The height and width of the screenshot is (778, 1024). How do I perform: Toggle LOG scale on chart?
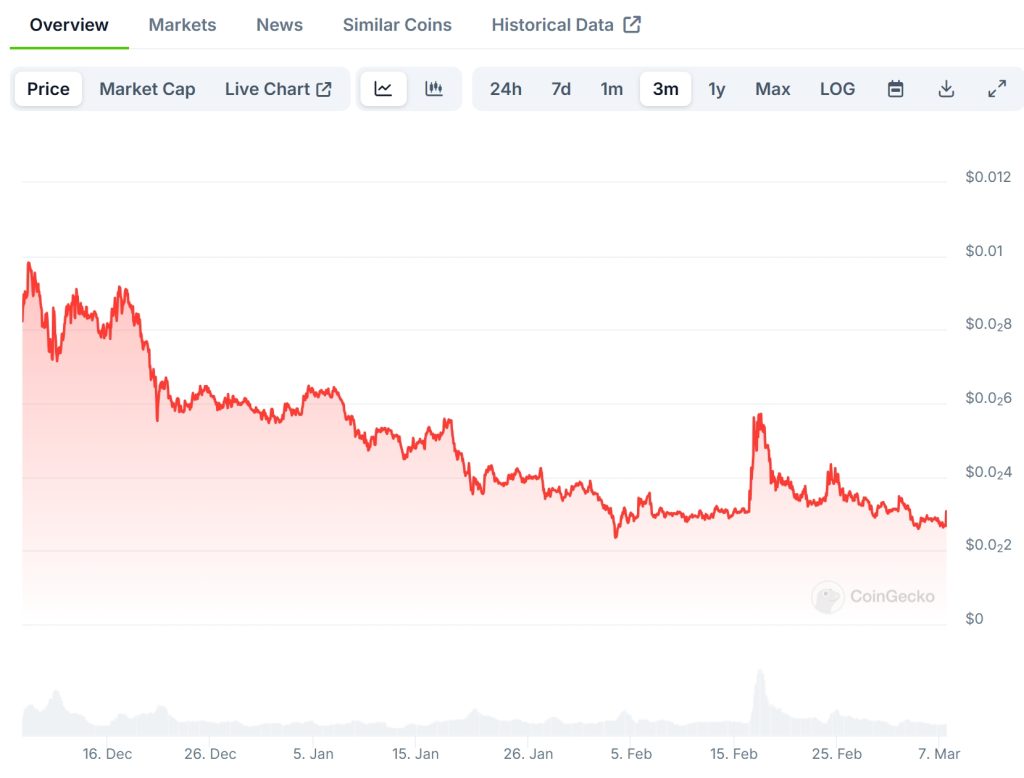point(837,89)
